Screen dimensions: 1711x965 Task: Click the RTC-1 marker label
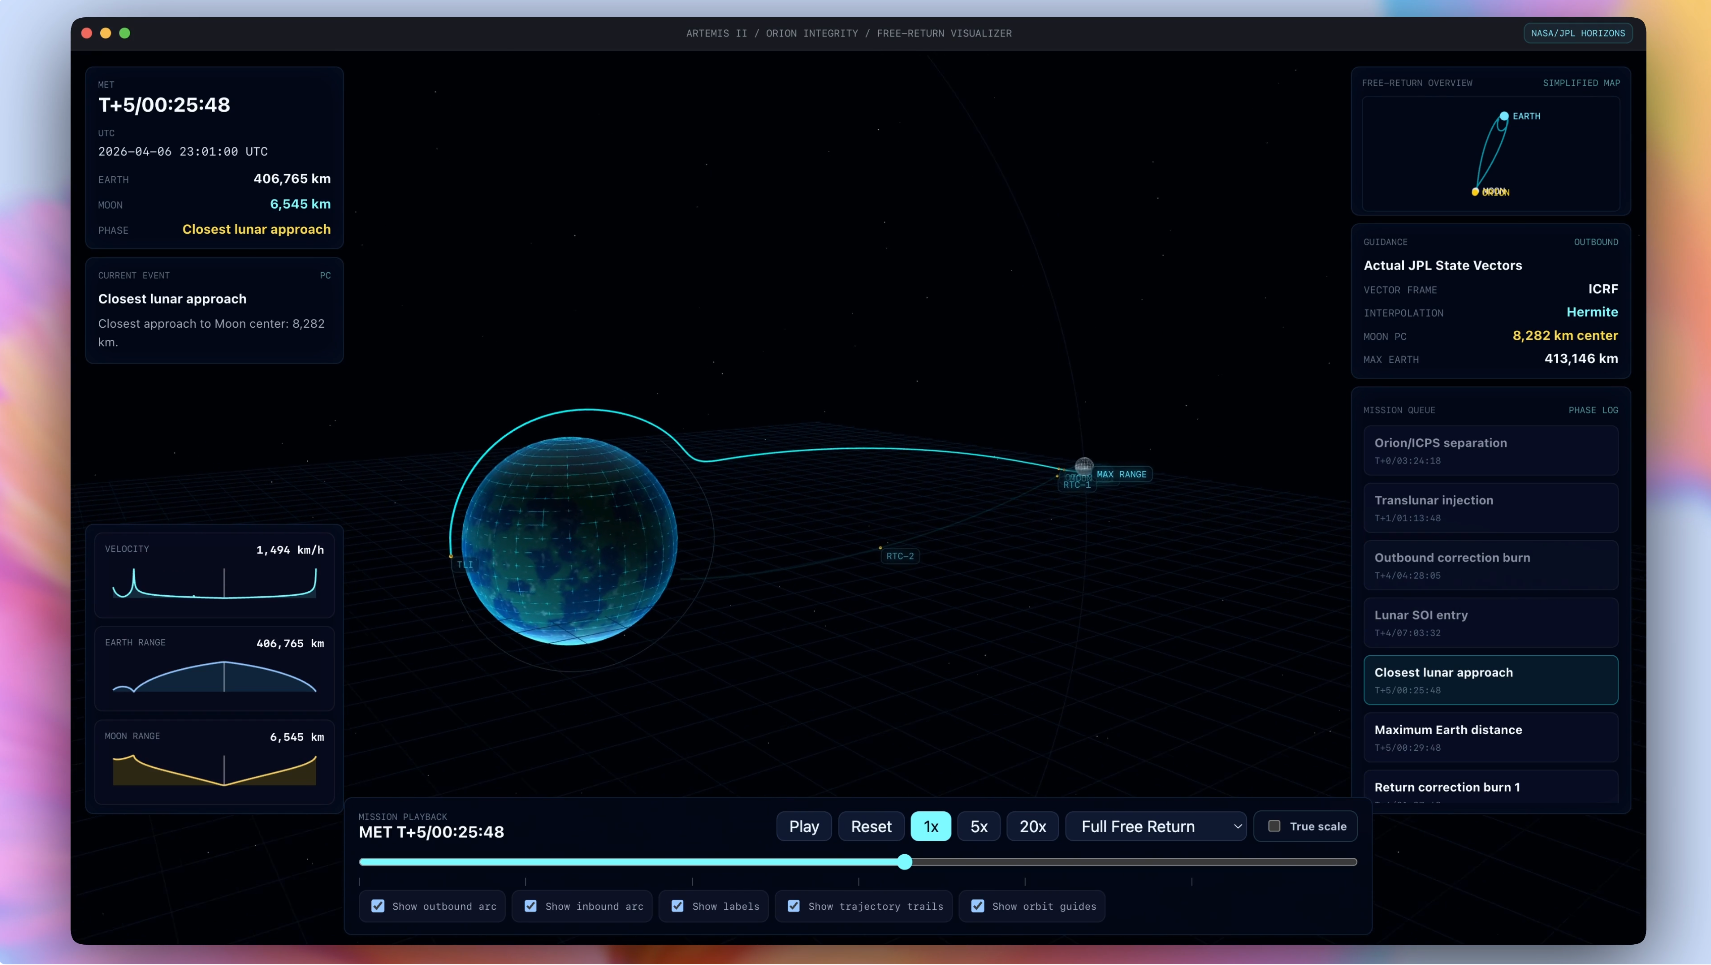[x=1077, y=485]
